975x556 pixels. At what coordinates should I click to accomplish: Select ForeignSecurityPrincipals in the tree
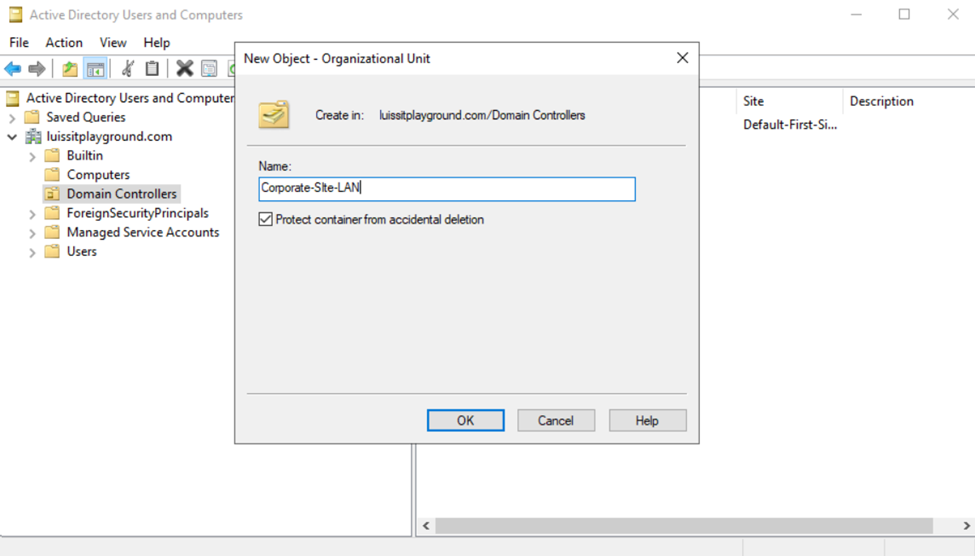pos(137,213)
